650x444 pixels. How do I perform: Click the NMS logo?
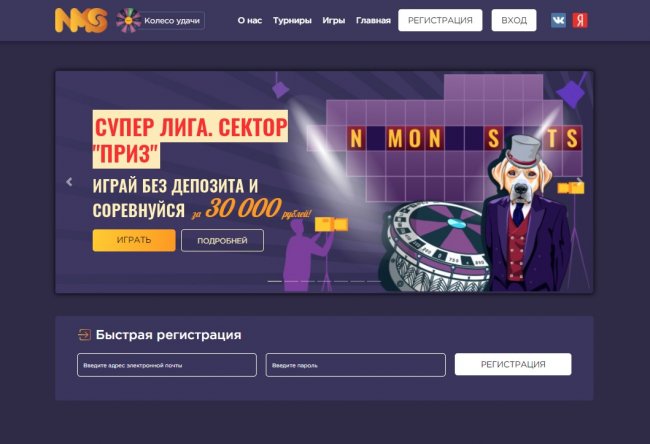coord(81,20)
